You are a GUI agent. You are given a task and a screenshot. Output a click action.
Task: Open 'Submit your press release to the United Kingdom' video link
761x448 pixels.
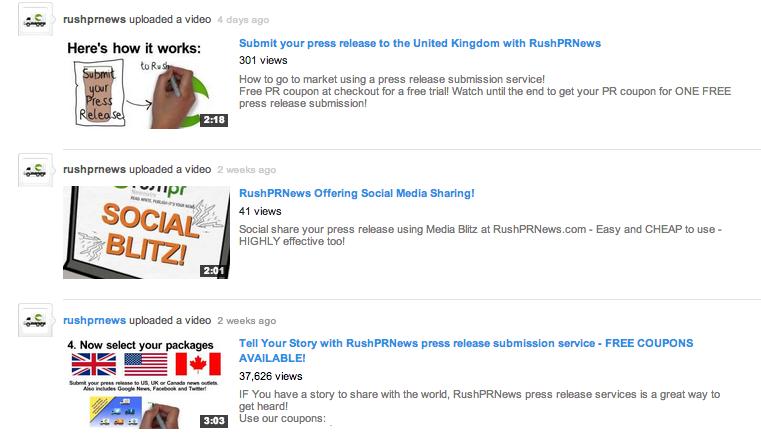[420, 43]
